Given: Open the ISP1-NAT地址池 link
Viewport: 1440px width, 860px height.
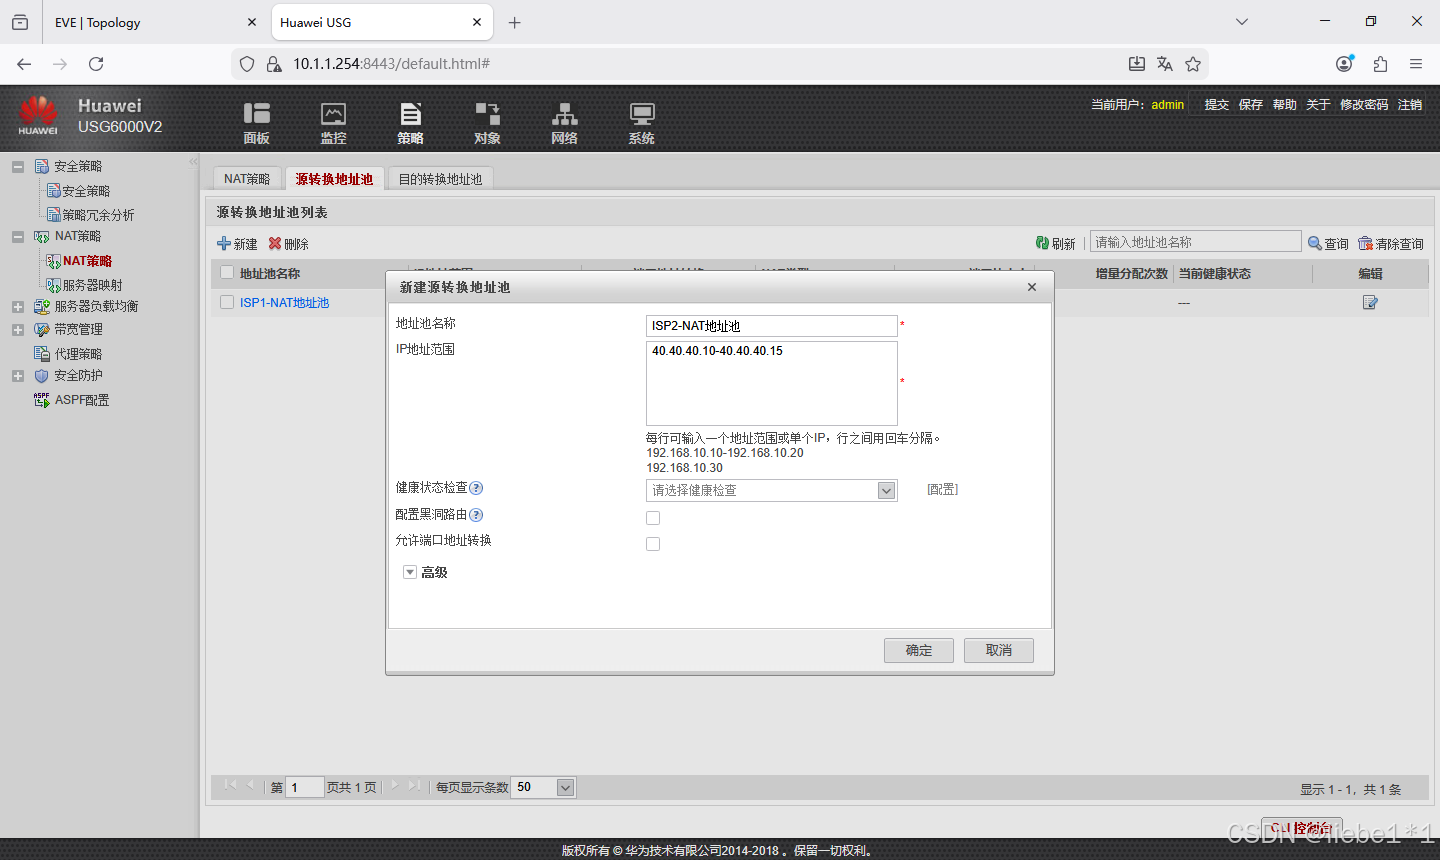Looking at the screenshot, I should [284, 302].
